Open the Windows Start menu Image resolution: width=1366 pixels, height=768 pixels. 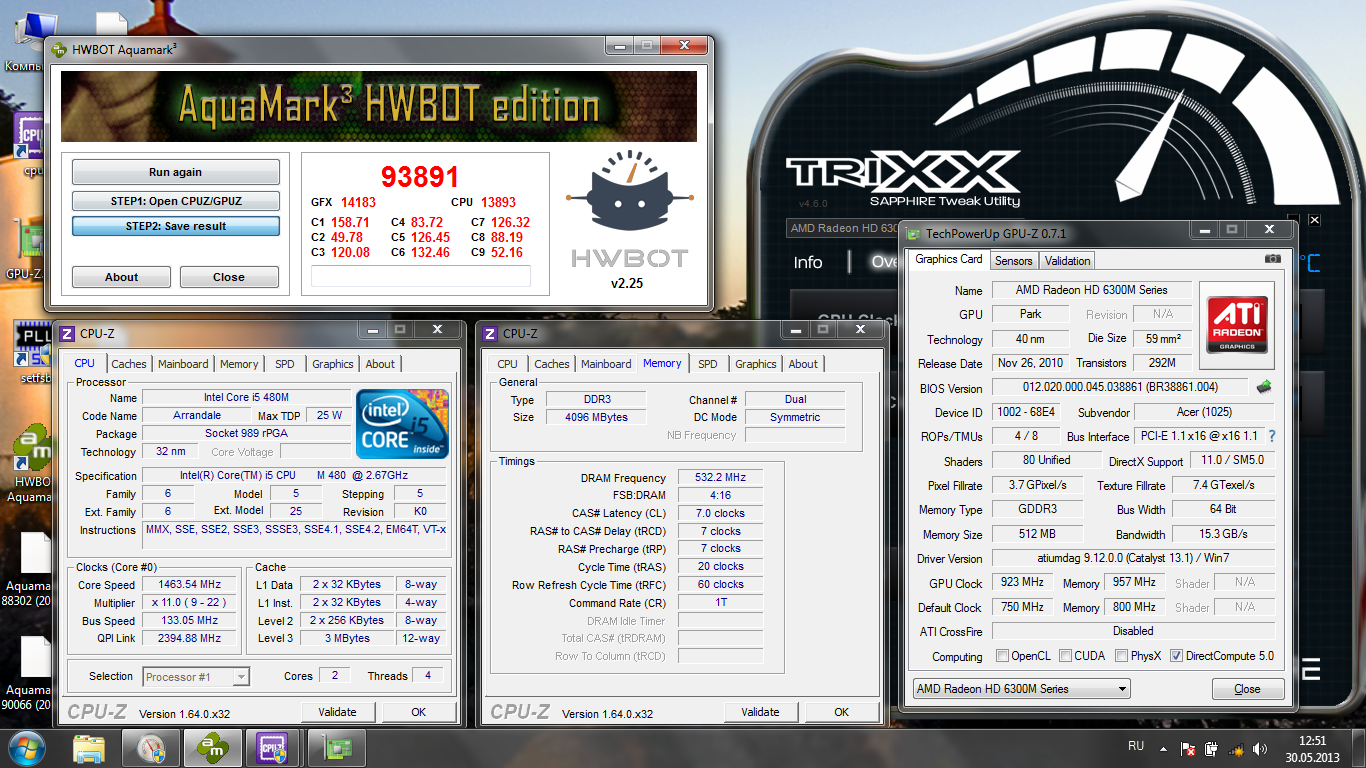point(27,747)
